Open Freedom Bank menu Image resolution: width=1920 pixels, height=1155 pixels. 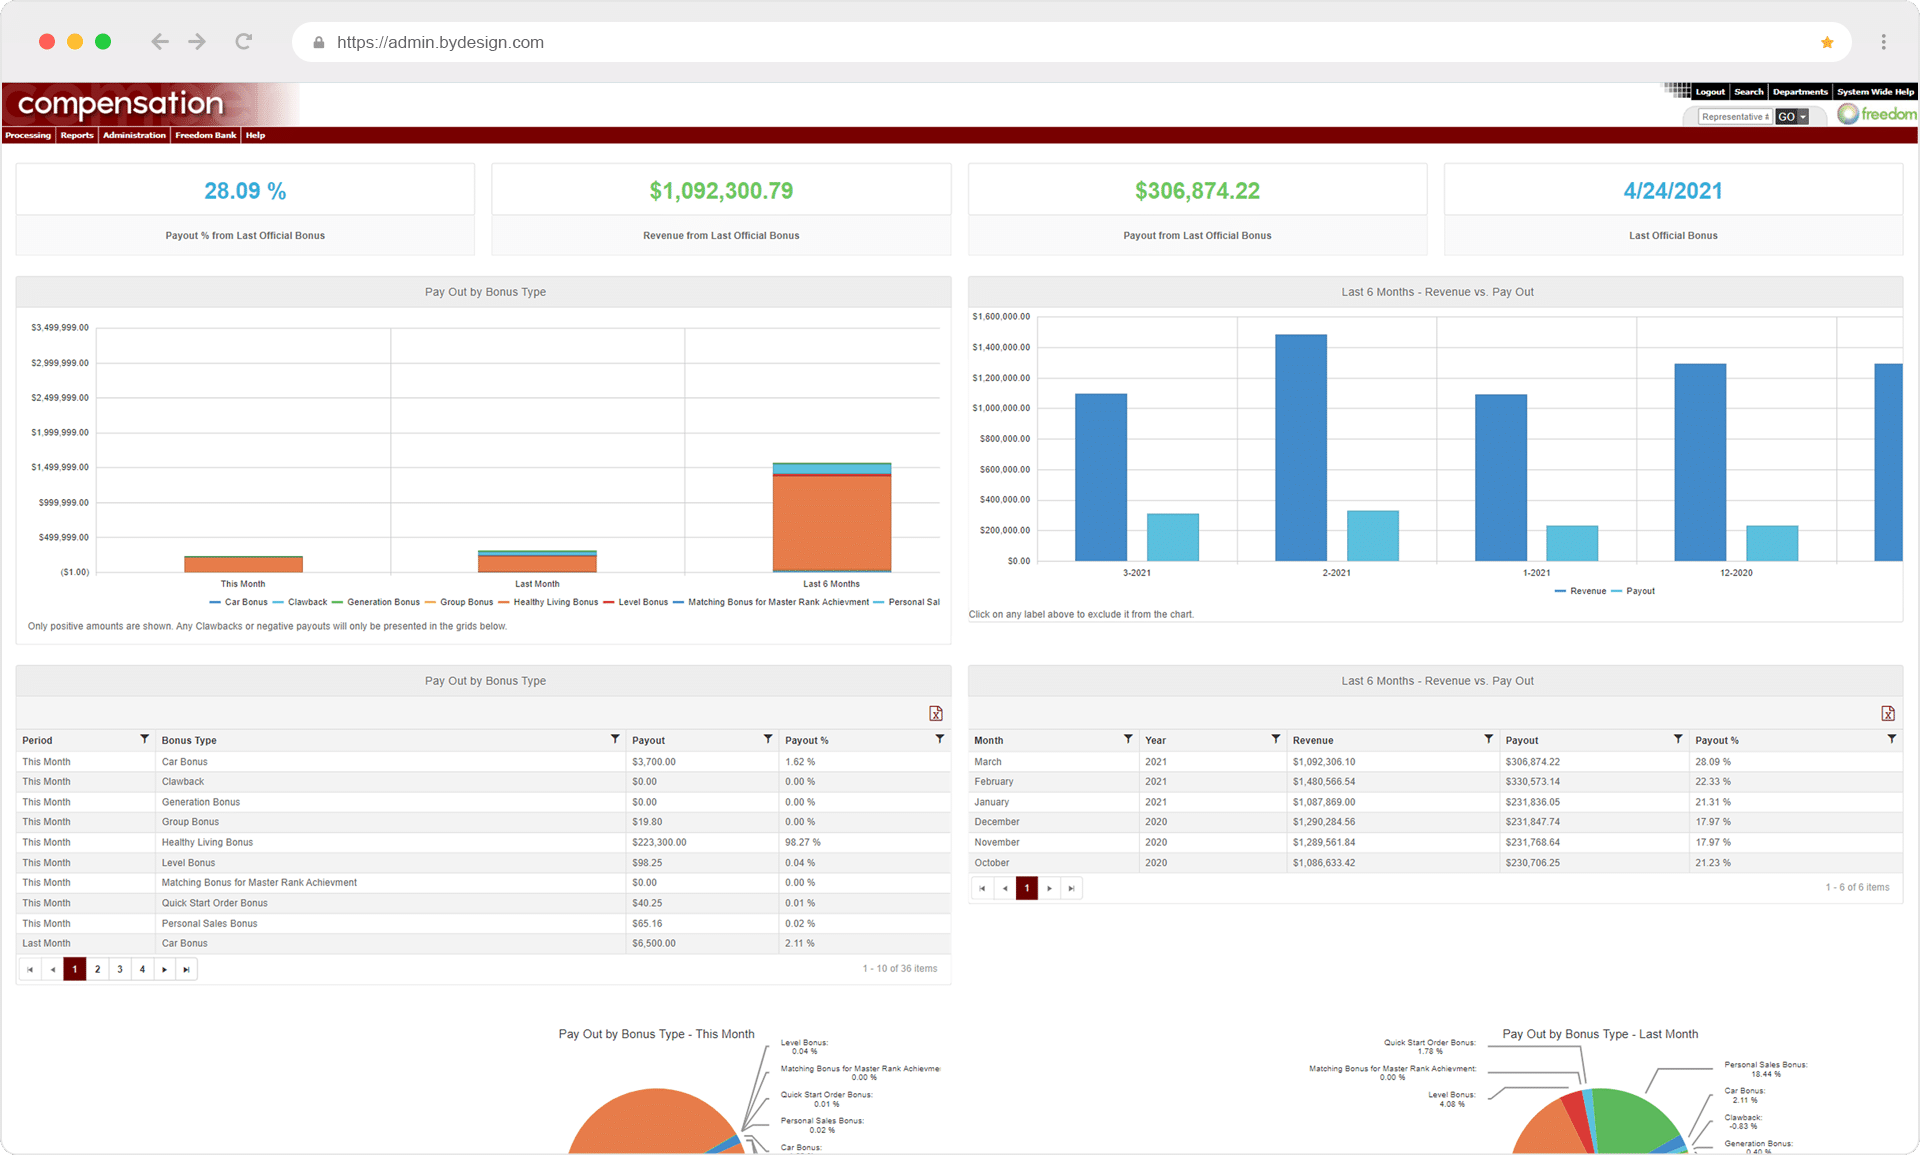click(206, 135)
